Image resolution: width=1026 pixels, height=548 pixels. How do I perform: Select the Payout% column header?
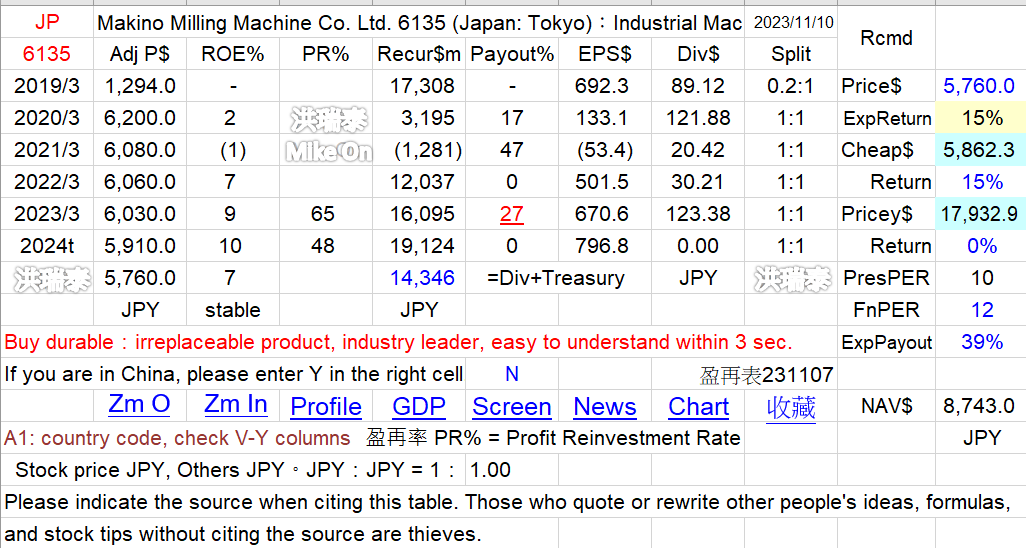point(512,54)
